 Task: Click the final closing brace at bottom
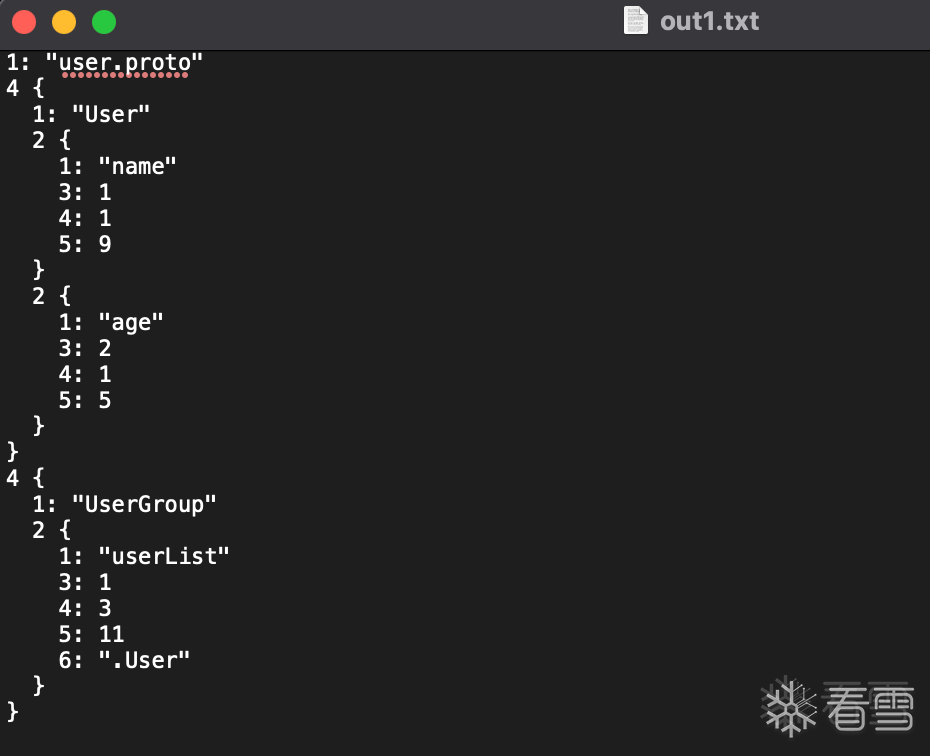pos(12,712)
